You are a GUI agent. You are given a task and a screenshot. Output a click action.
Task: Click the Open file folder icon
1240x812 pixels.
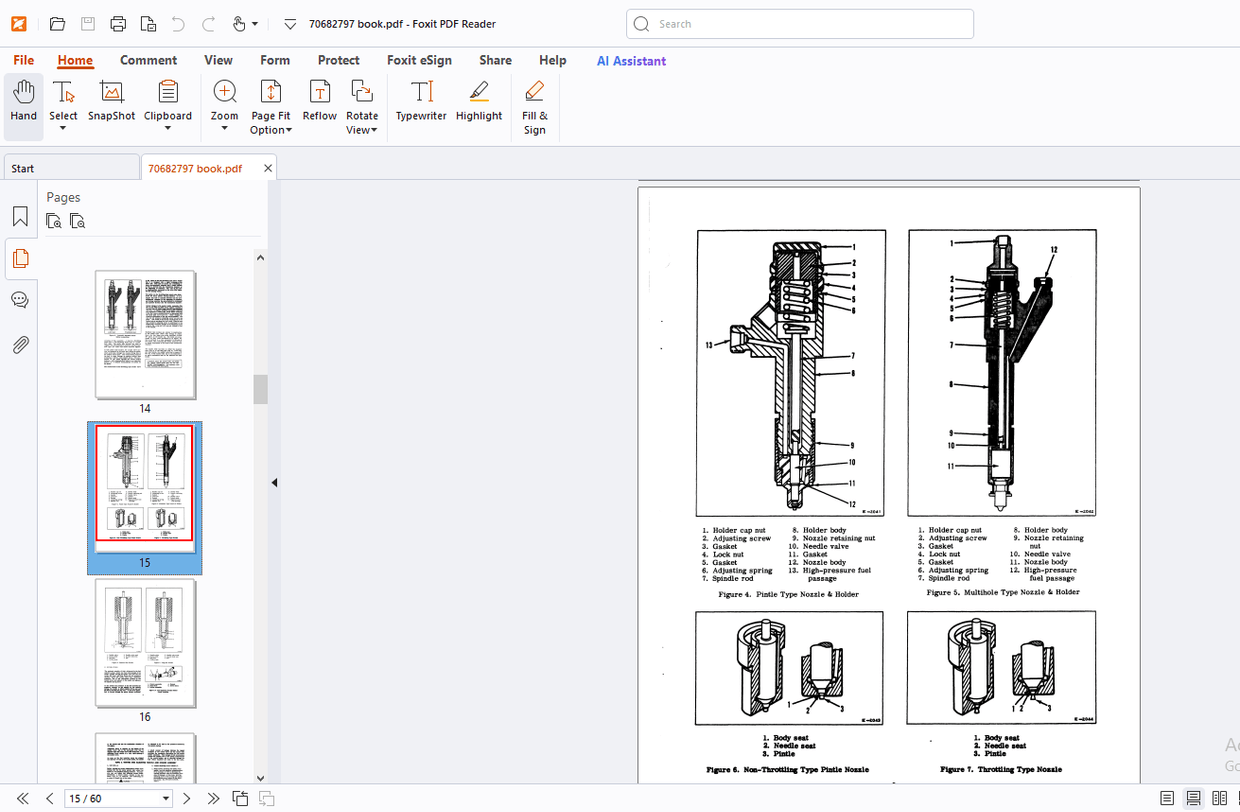(57, 24)
